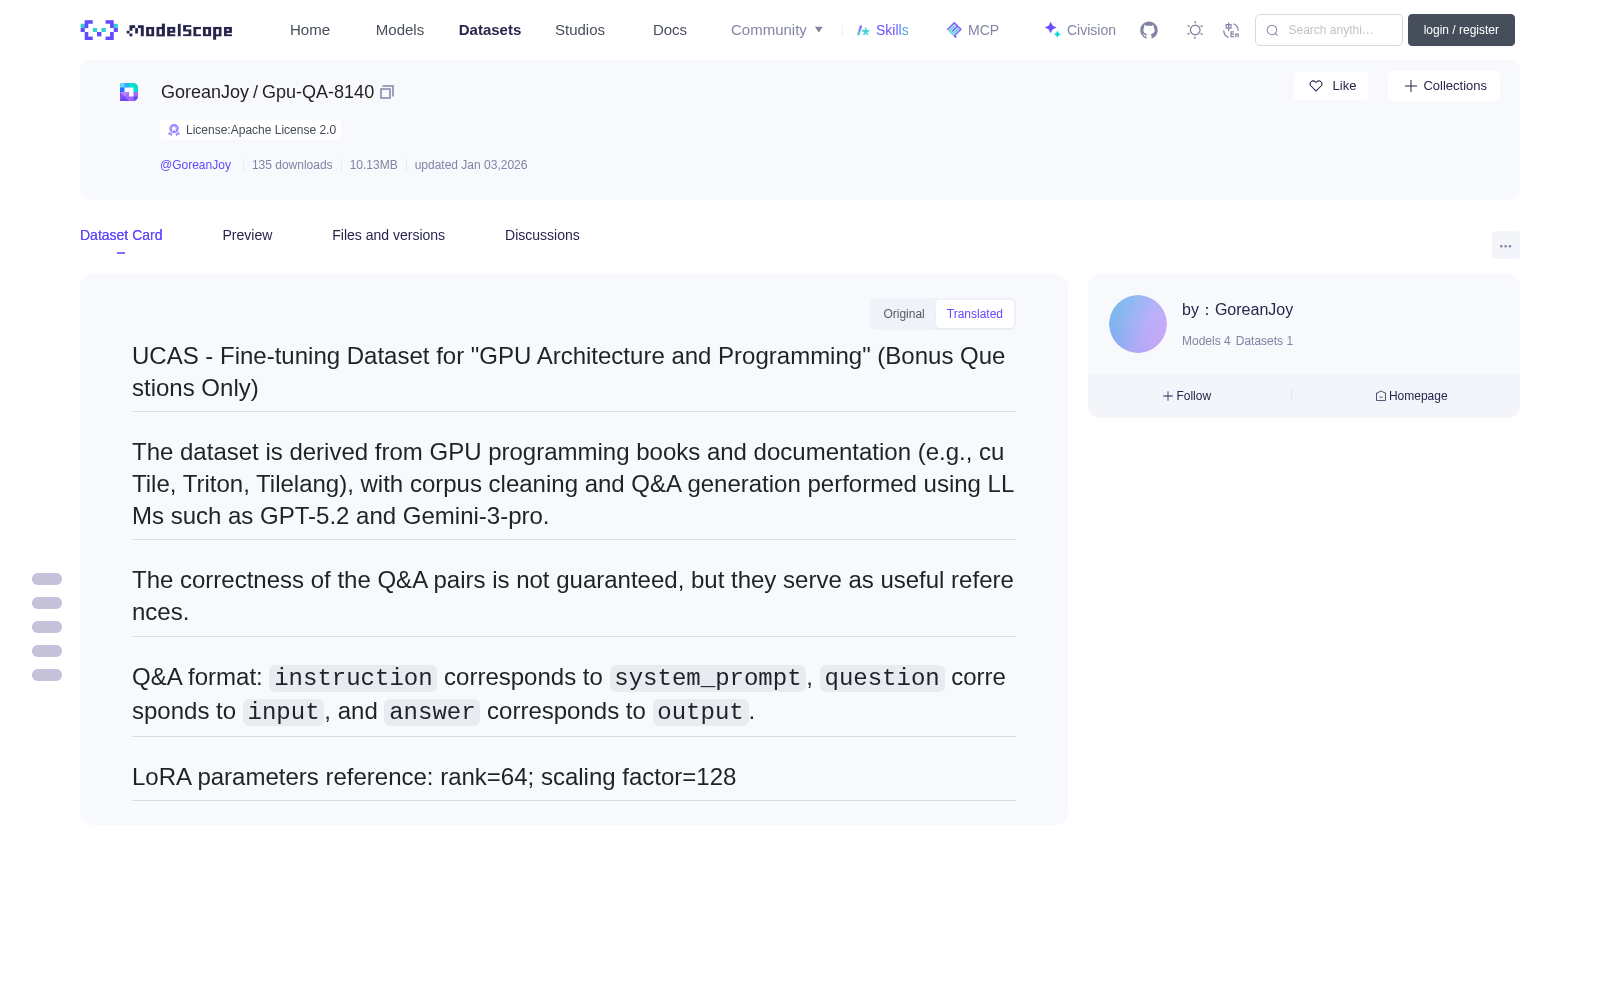Viewport: 1600px width, 1000px height.
Task: Open the @GoreanJoy profile link
Action: pos(195,165)
